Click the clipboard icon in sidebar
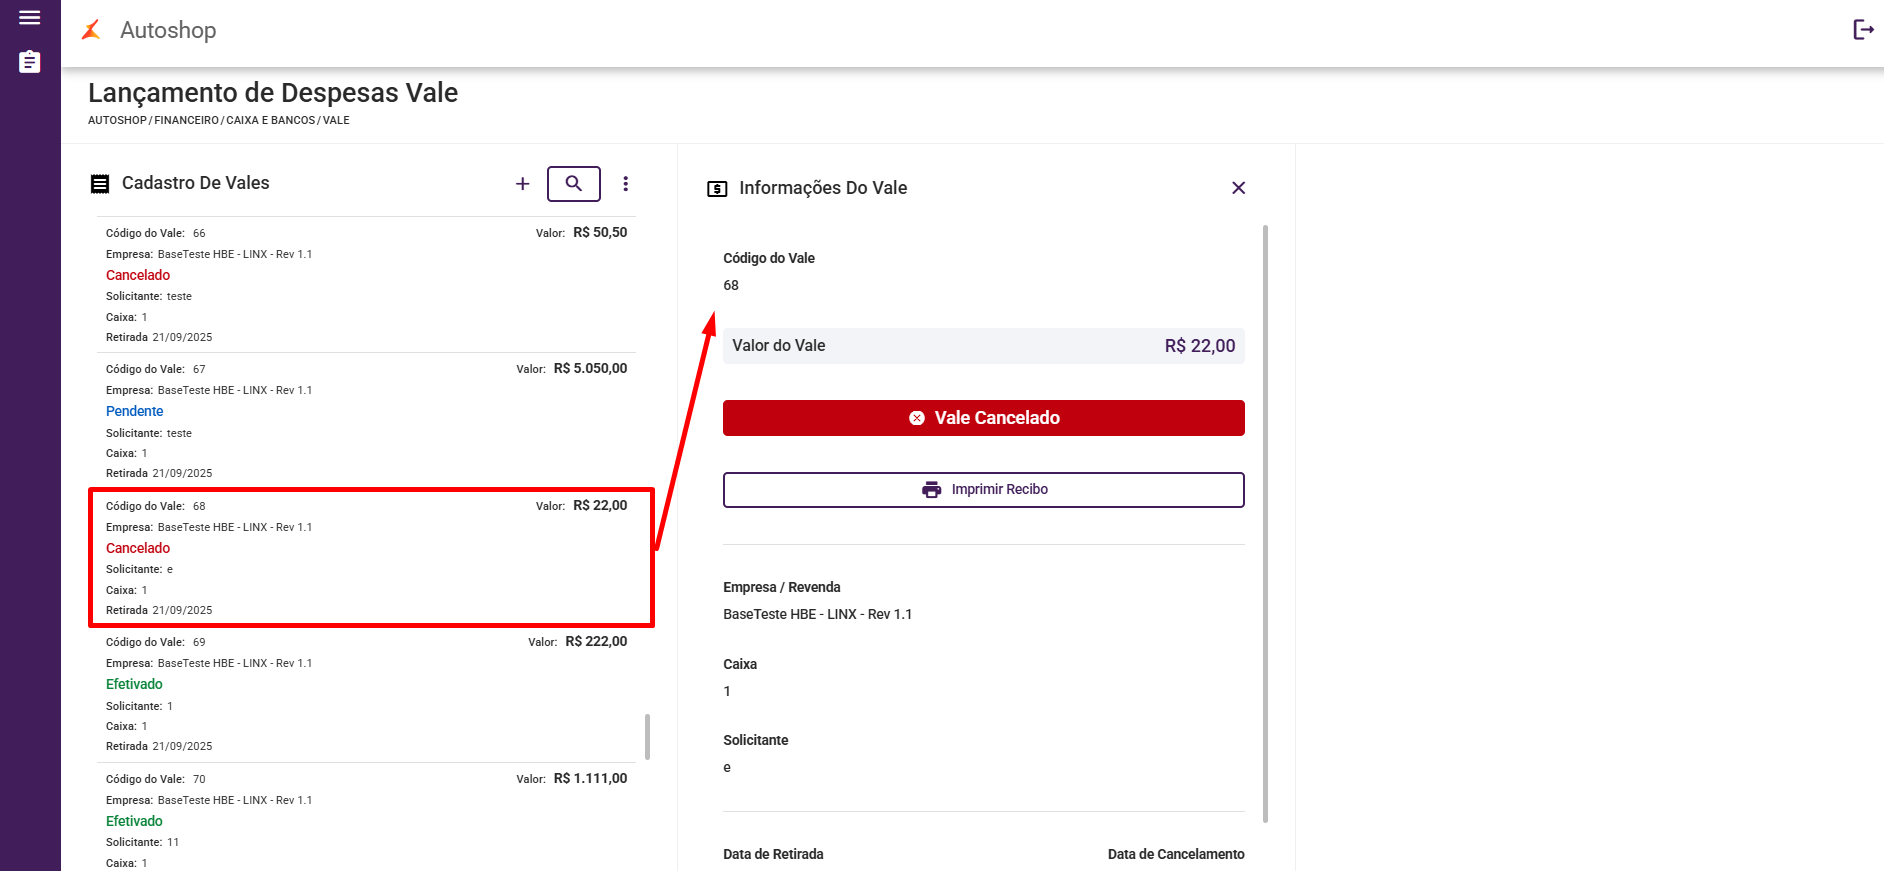This screenshot has width=1884, height=871. point(30,62)
